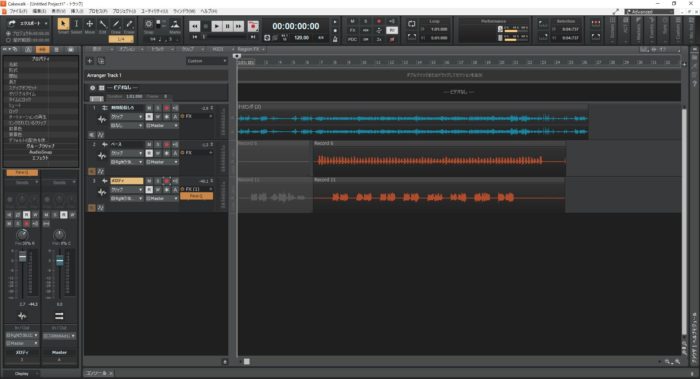Click エフェクト in properties panel
The height and width of the screenshot is (379, 700).
tap(40, 158)
